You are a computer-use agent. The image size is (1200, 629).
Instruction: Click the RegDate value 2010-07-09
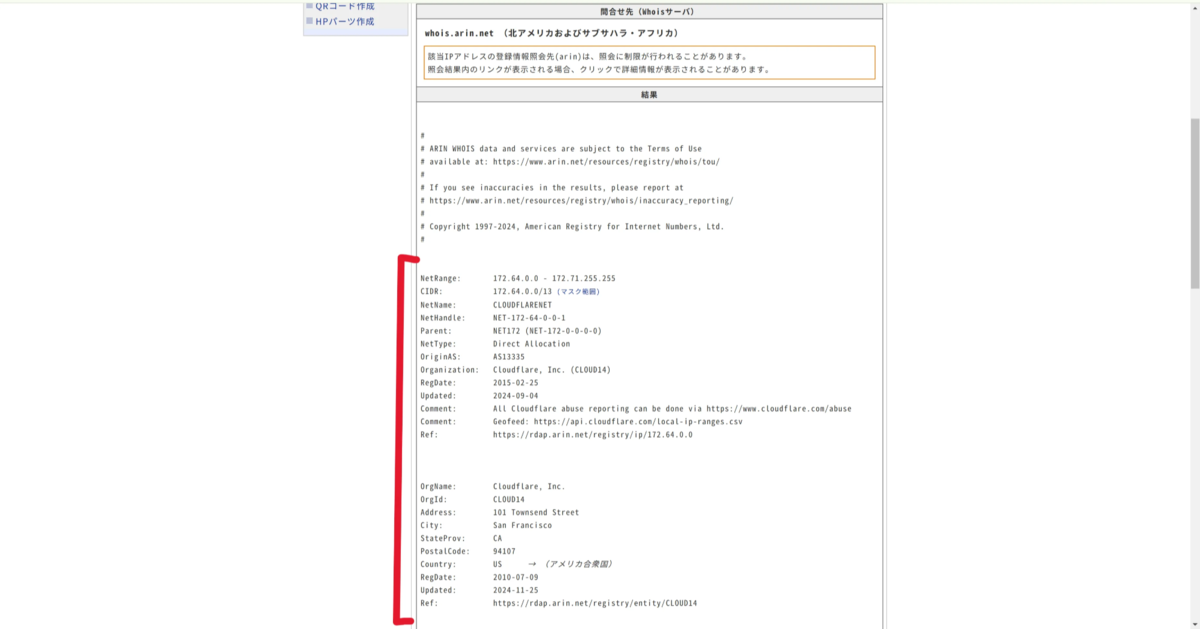pyautogui.click(x=516, y=577)
